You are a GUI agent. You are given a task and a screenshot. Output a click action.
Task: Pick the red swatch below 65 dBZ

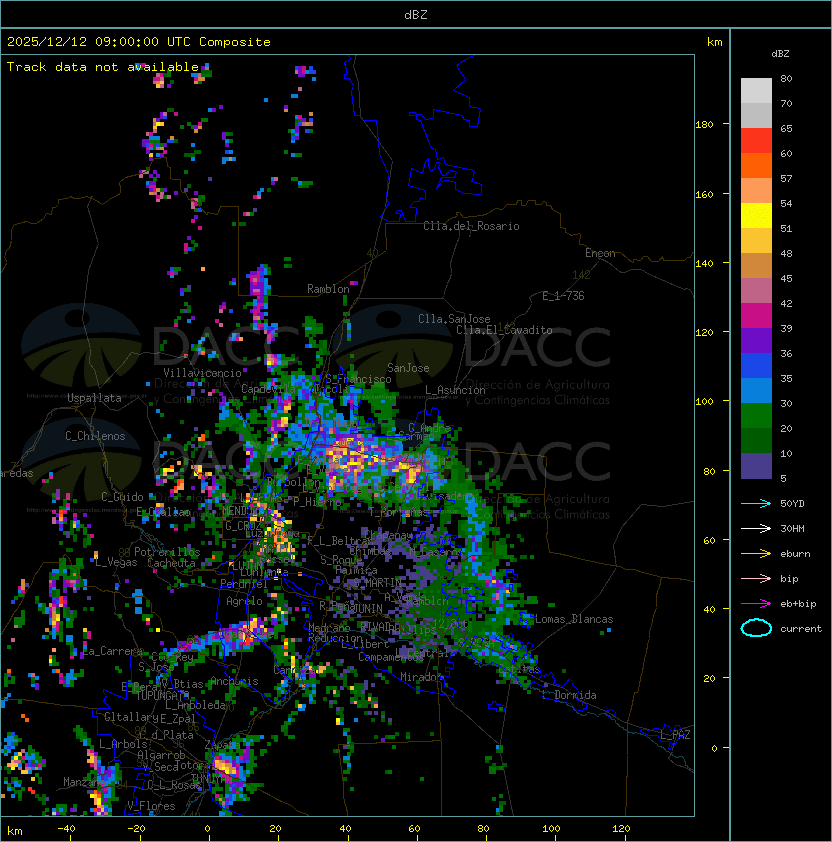point(756,141)
